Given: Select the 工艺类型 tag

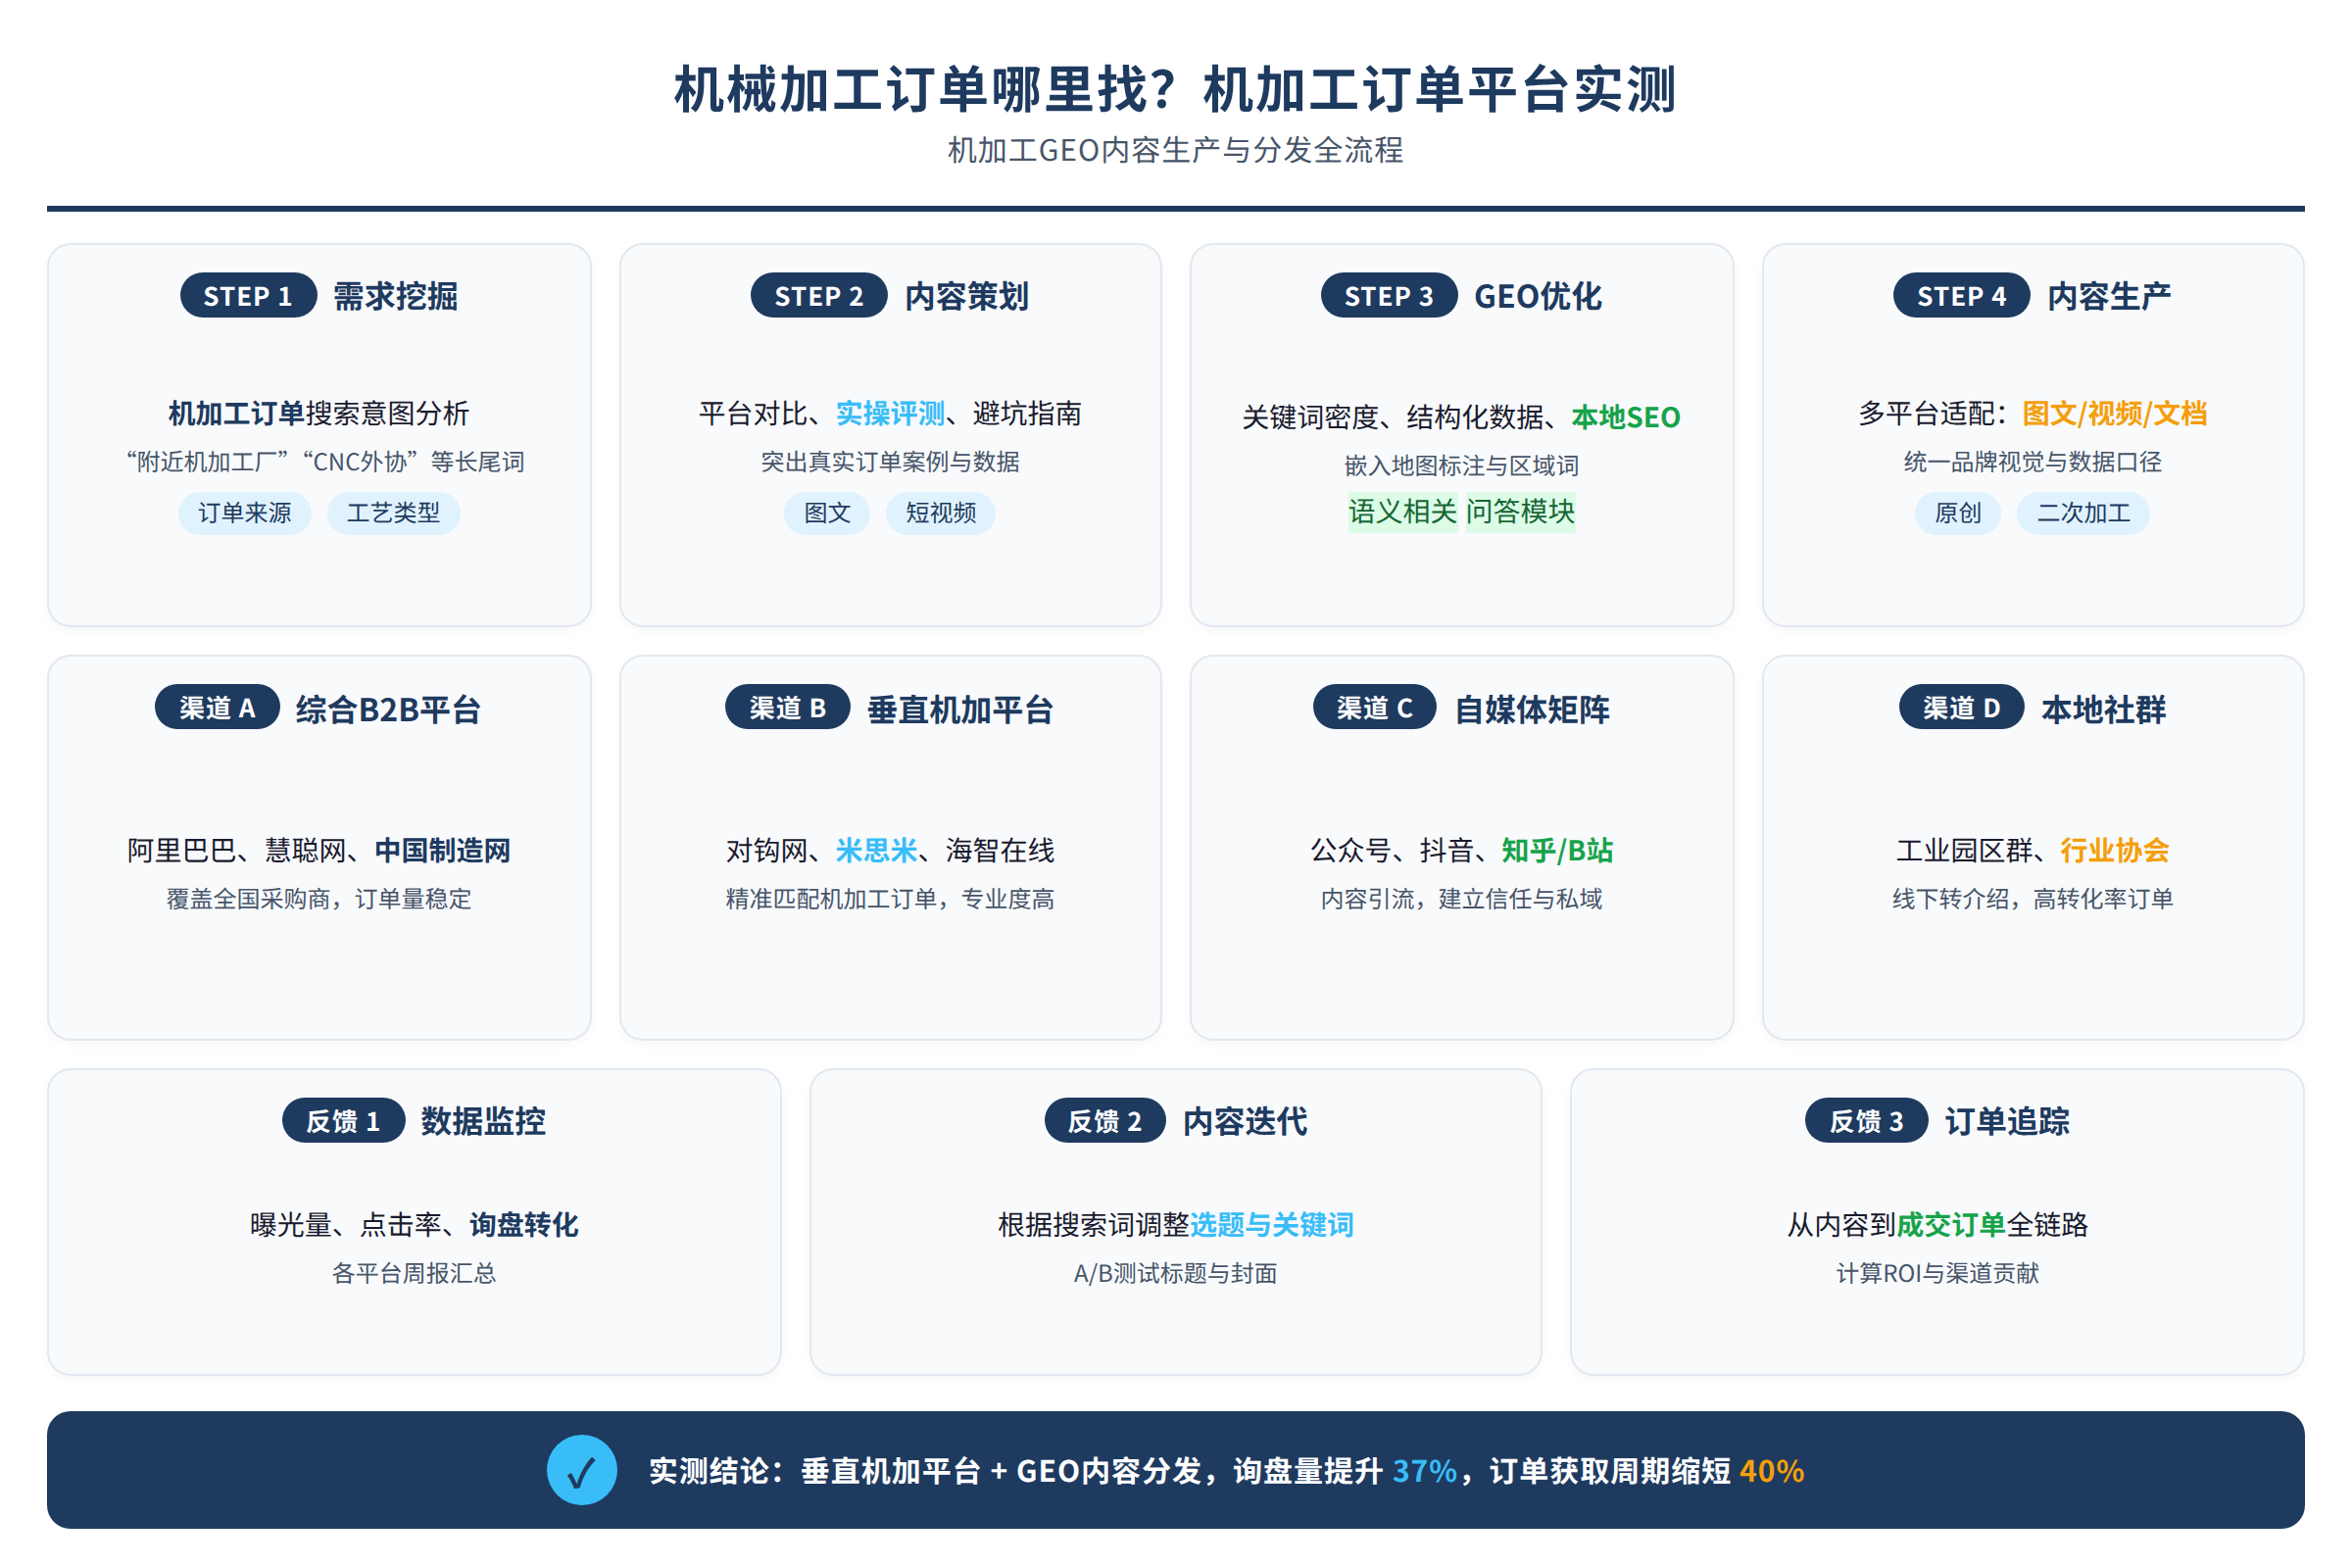Looking at the screenshot, I should coord(393,513).
